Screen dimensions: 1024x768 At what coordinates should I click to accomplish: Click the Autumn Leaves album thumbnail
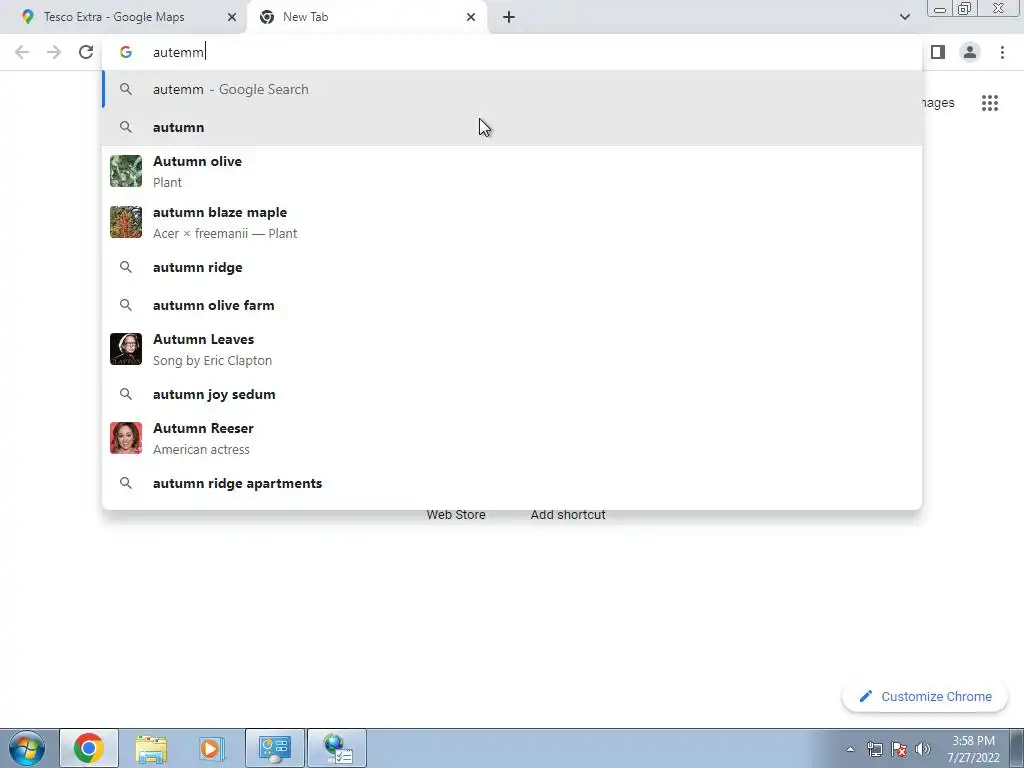pyautogui.click(x=126, y=349)
